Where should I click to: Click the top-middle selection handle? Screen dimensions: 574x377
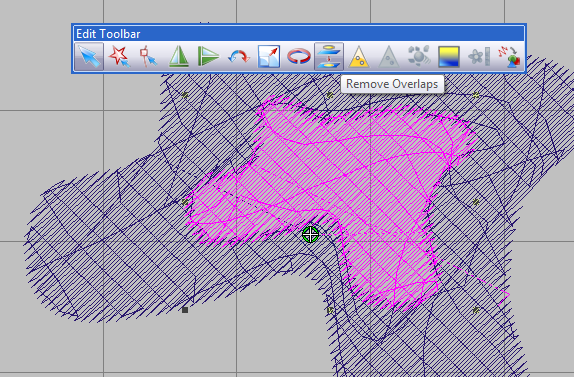pos(330,95)
